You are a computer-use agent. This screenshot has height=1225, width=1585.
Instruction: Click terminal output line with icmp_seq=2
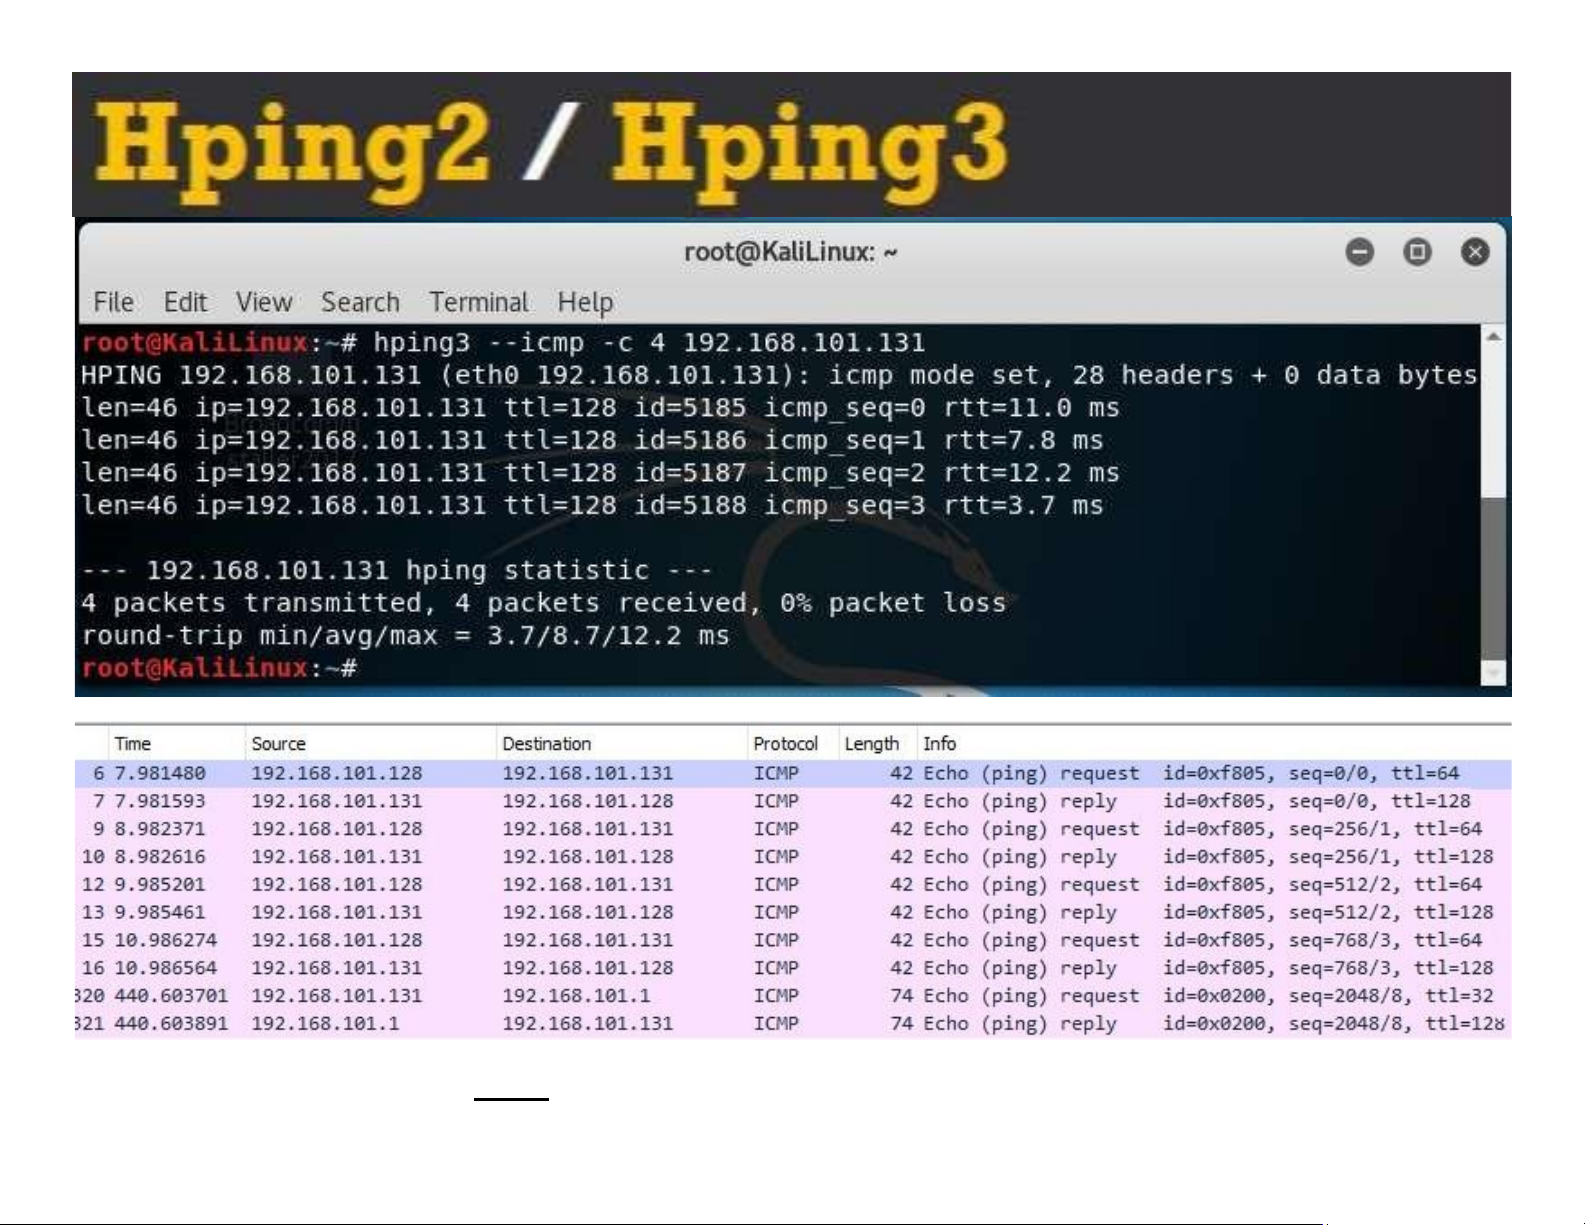point(600,473)
